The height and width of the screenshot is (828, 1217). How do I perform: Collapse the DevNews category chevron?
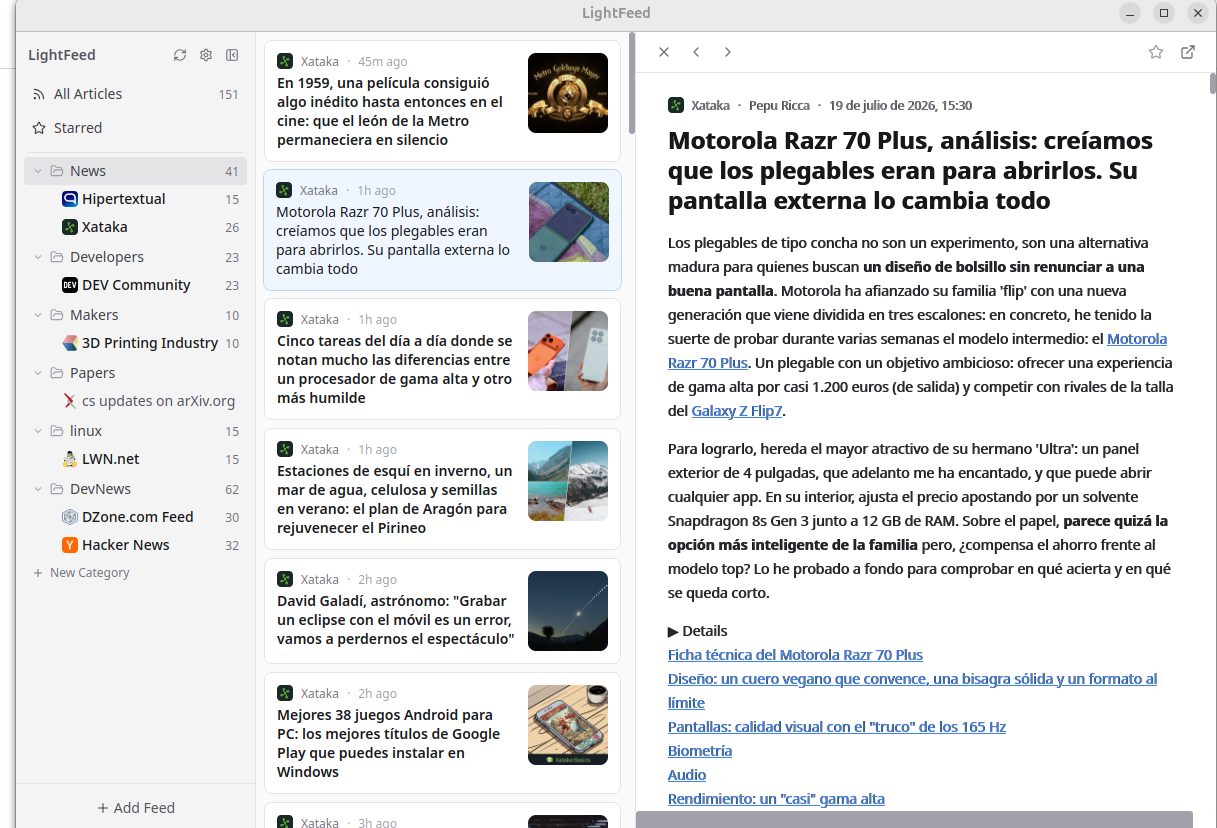point(38,489)
